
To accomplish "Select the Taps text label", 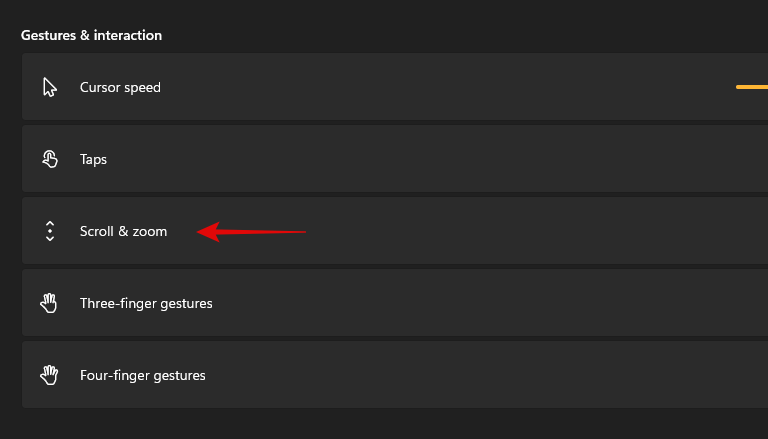I will point(93,159).
